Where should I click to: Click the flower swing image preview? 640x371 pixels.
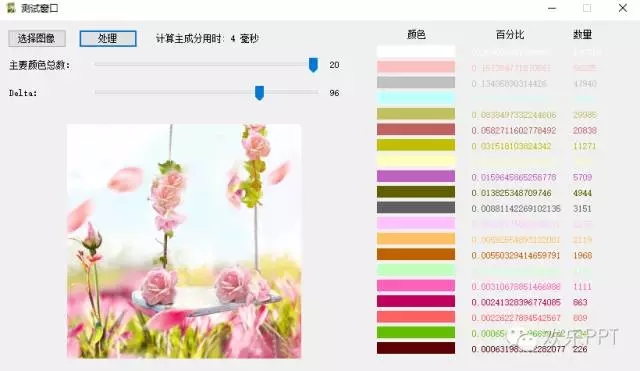click(x=184, y=241)
